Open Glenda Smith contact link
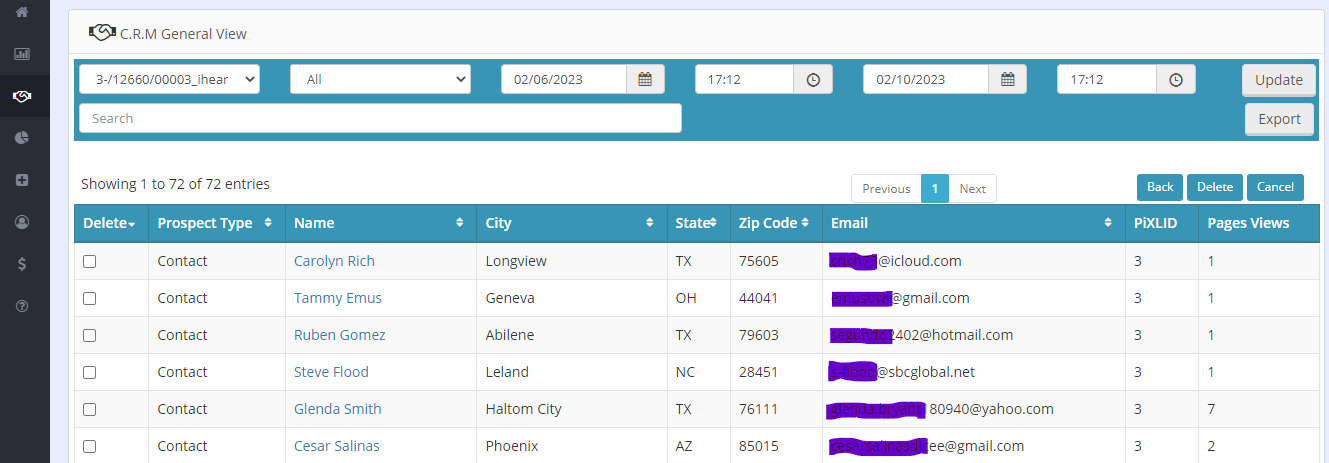The height and width of the screenshot is (463, 1329). 337,409
